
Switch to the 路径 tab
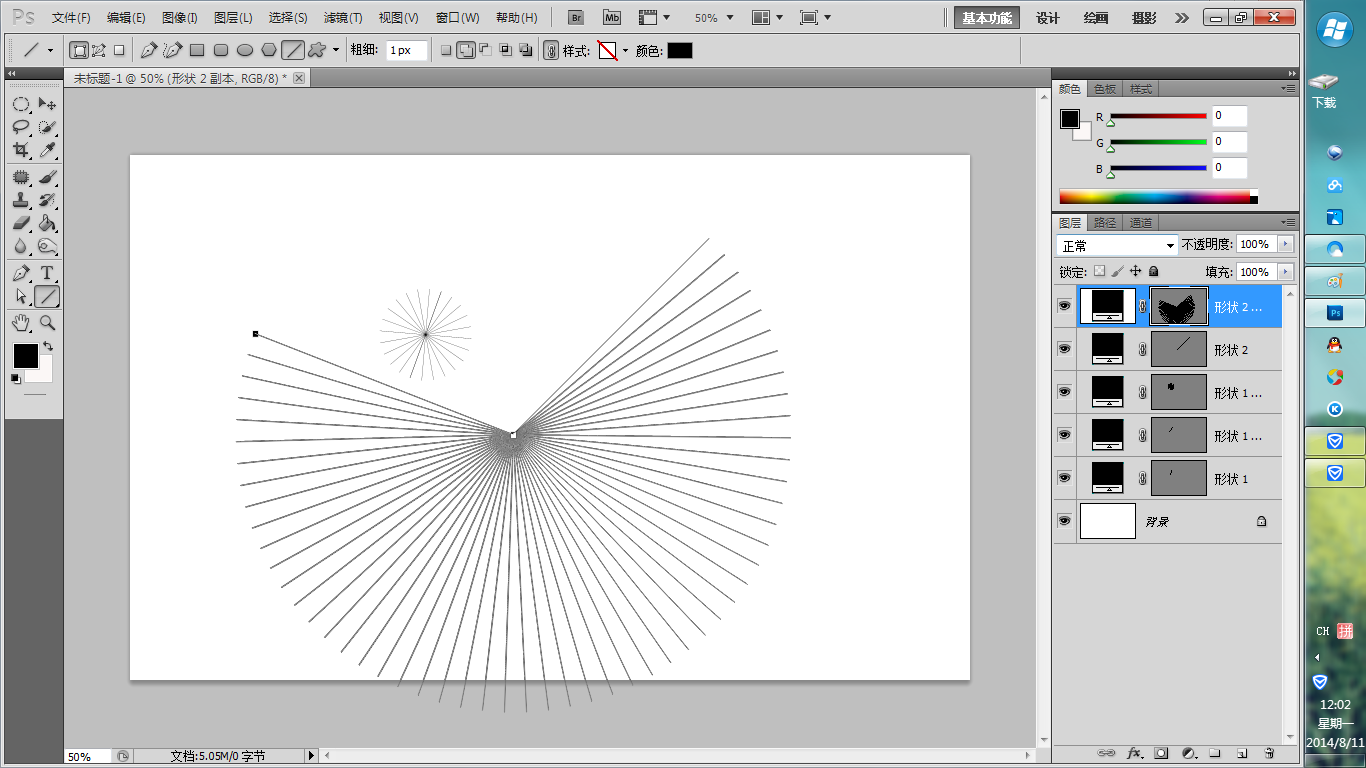(x=1104, y=223)
